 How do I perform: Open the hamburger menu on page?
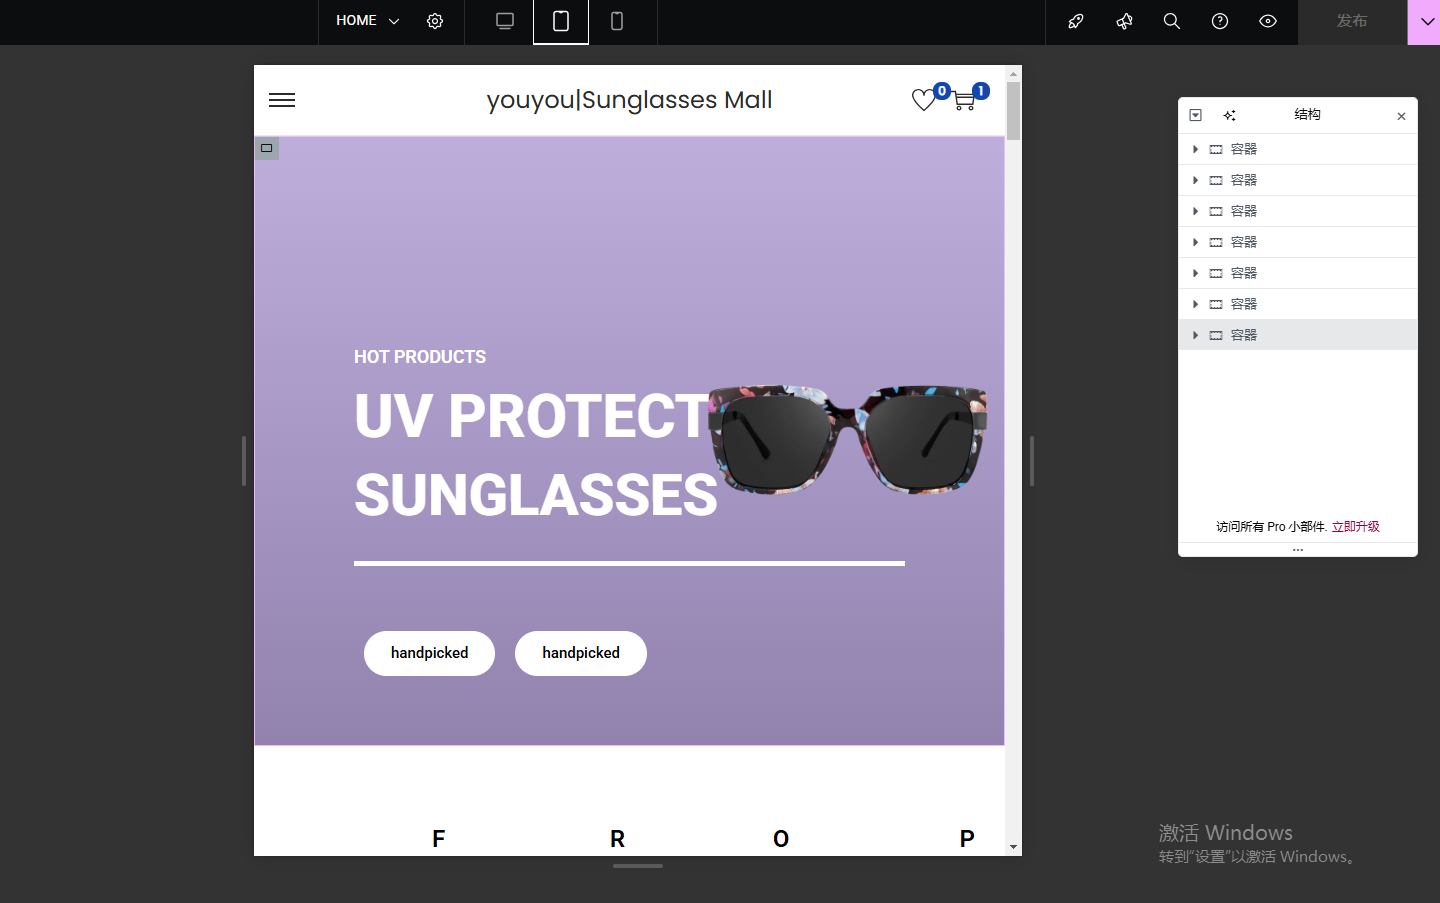coord(282,100)
